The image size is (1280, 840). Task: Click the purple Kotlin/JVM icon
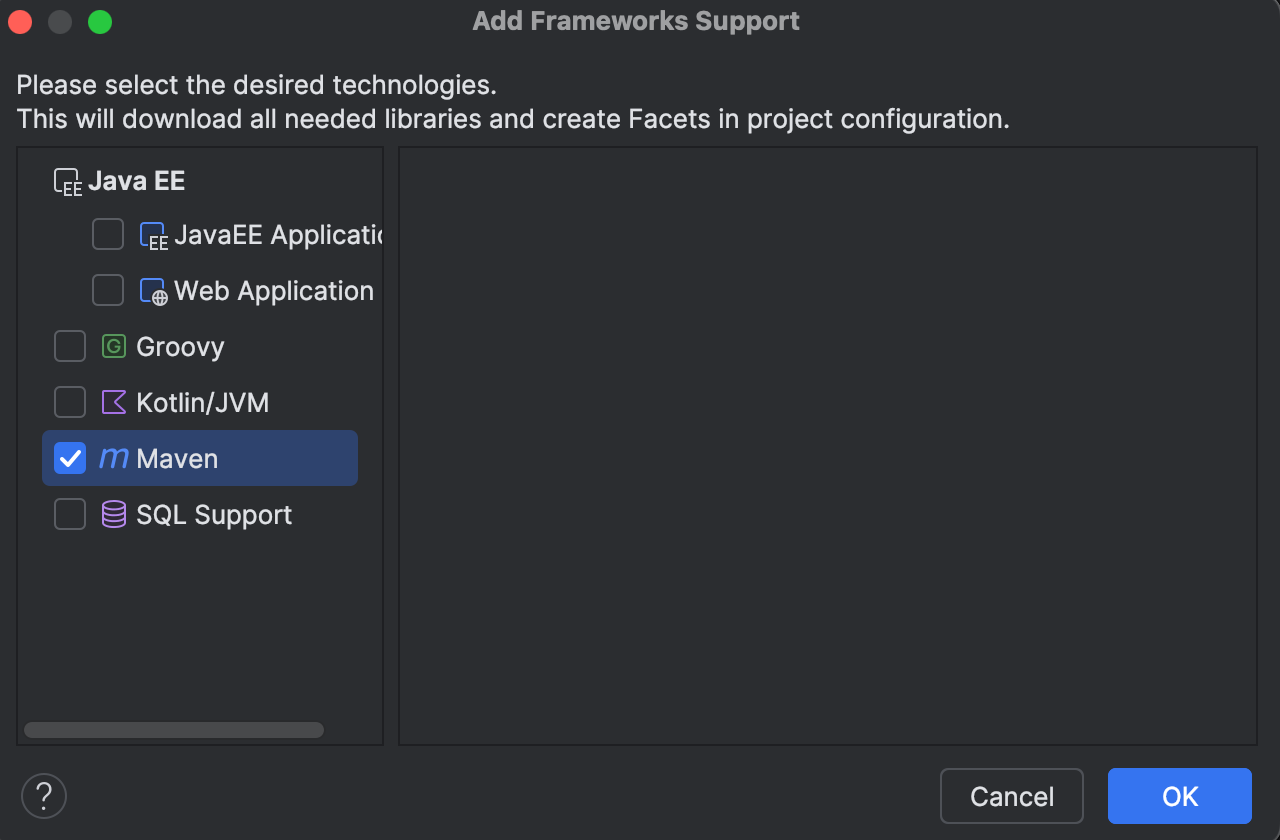114,403
